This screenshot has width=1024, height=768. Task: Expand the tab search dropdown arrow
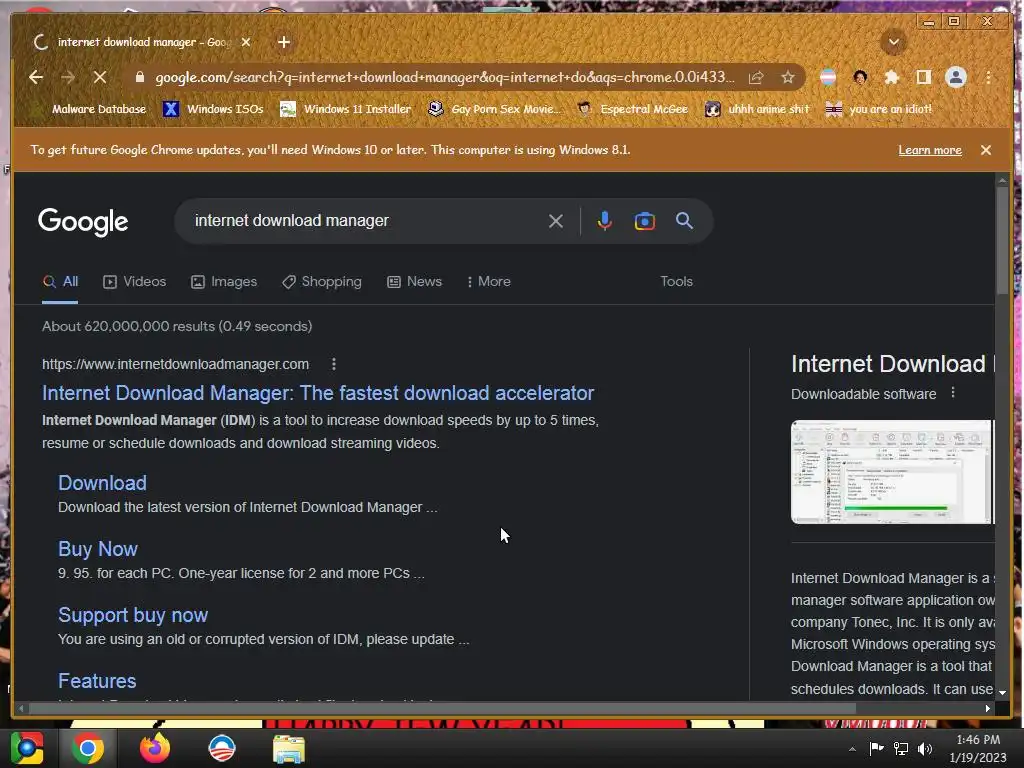tap(893, 42)
